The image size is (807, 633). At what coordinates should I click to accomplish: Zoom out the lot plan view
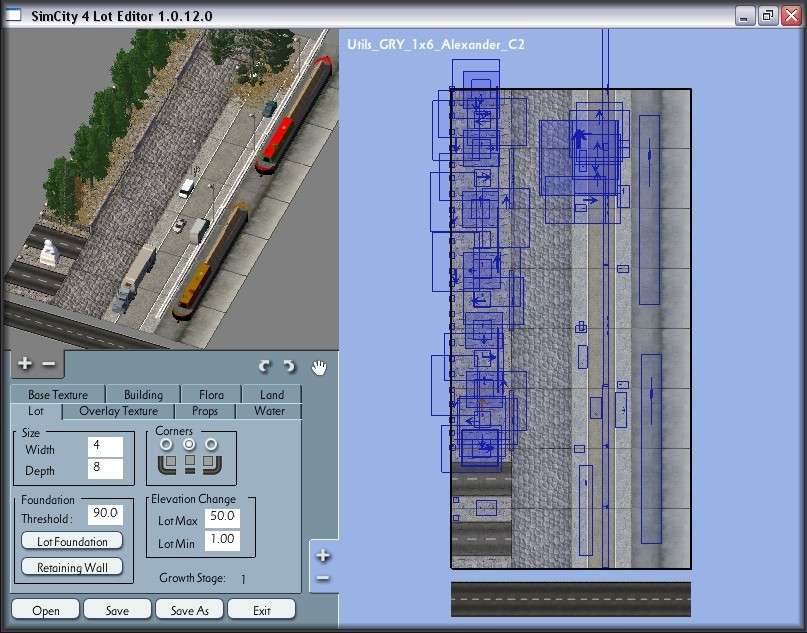(323, 578)
